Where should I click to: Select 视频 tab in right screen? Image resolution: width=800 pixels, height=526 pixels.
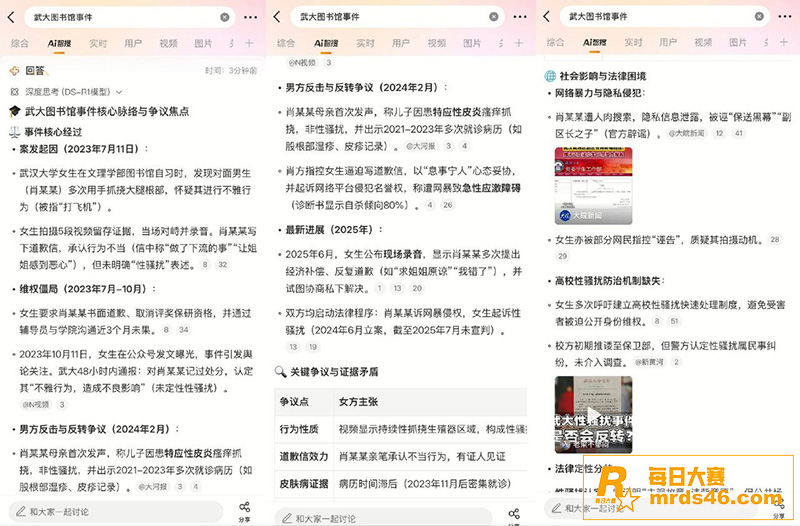click(703, 42)
